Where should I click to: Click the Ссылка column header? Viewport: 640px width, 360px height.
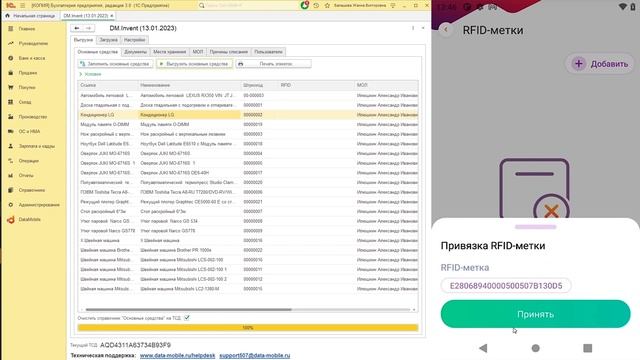click(108, 85)
